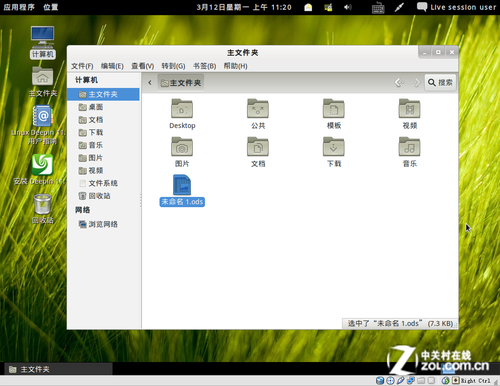Go back with the left arrow navigation button
This screenshot has width=500, height=386.
tap(399, 82)
